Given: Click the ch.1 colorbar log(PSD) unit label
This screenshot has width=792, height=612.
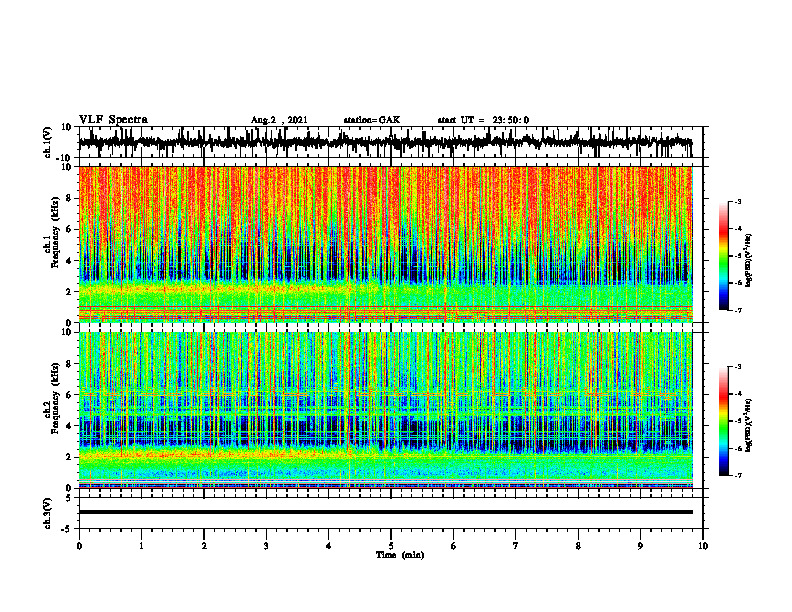Looking at the screenshot, I should [x=749, y=260].
